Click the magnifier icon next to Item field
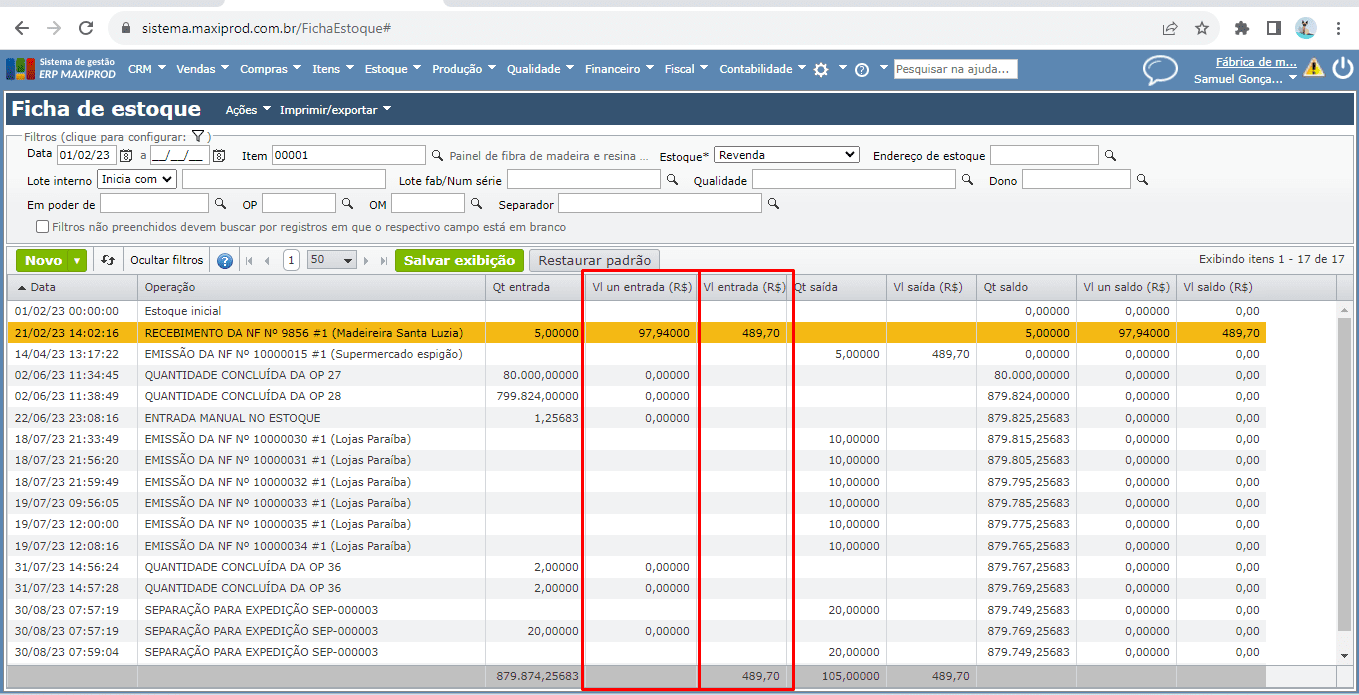1359x695 pixels. click(437, 156)
